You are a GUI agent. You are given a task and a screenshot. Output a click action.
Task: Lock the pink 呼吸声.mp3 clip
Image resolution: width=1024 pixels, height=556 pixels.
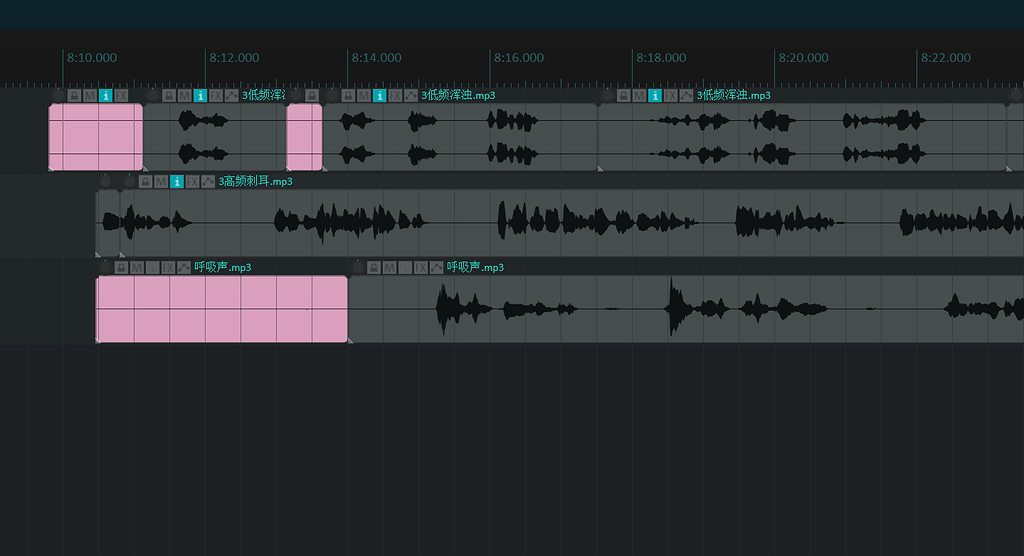tap(121, 268)
